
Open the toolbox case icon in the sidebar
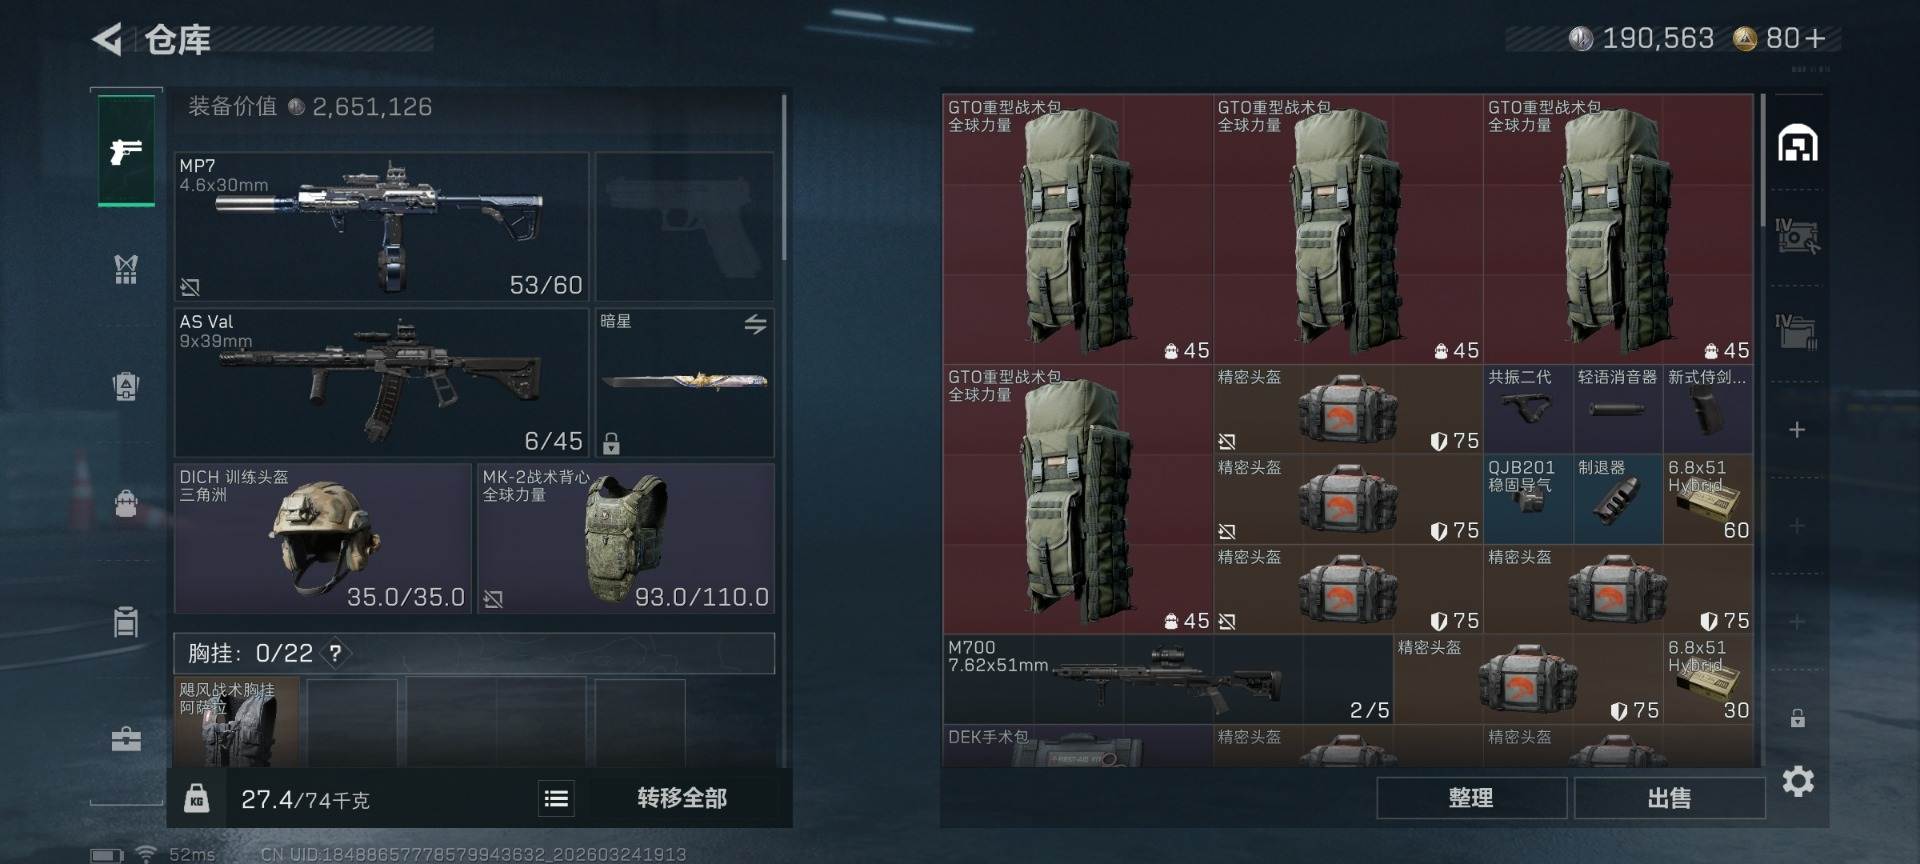(126, 739)
